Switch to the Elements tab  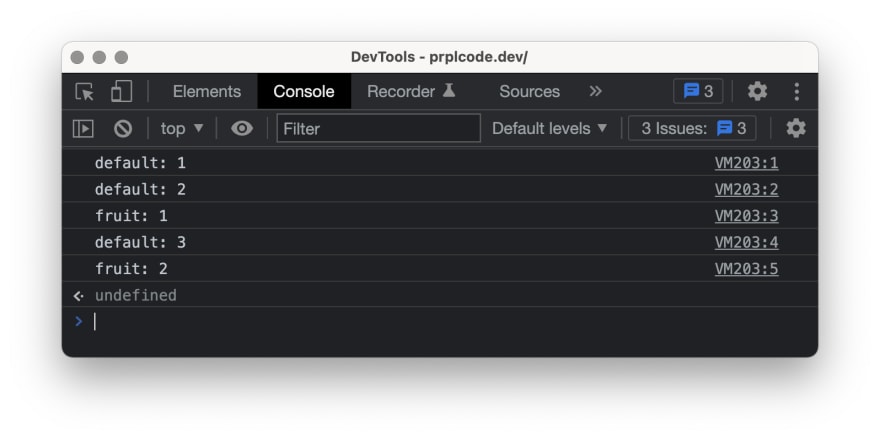pos(207,92)
